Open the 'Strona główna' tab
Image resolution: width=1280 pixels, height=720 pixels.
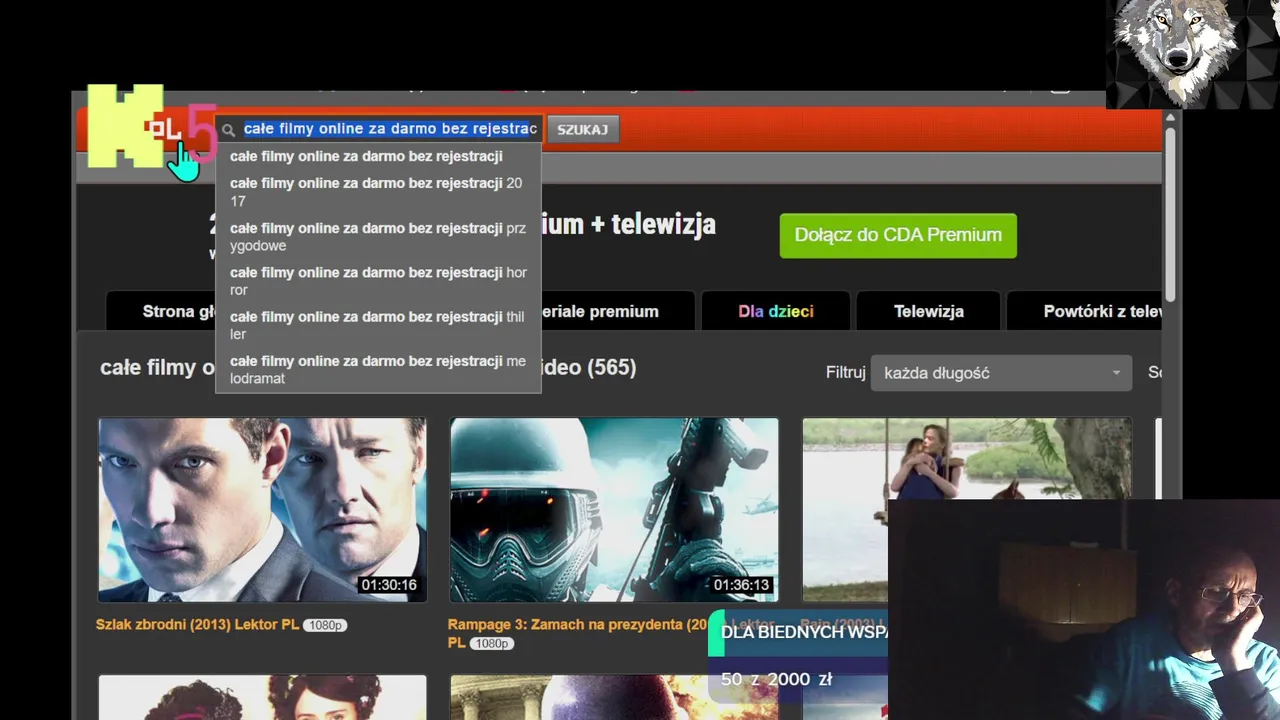point(162,311)
